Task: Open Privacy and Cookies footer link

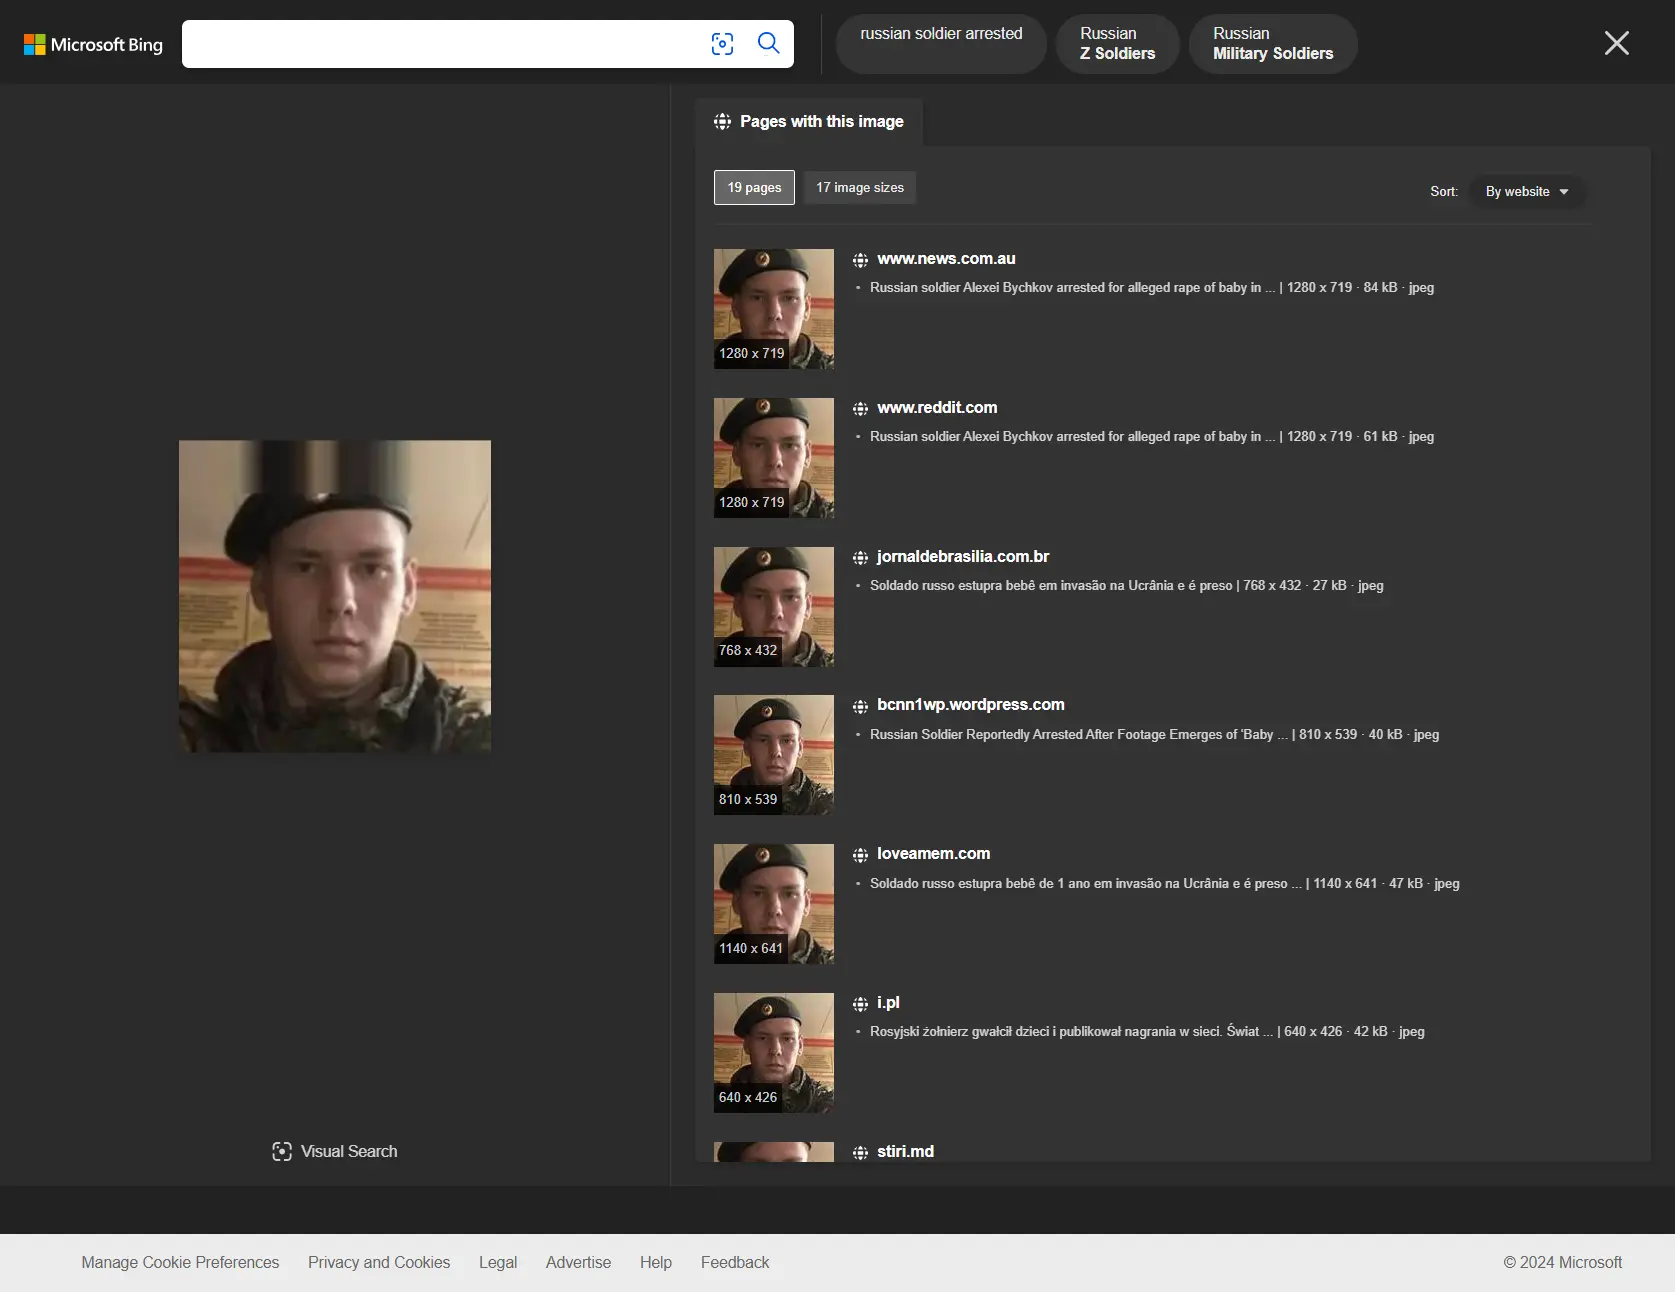Action: pos(379,1262)
